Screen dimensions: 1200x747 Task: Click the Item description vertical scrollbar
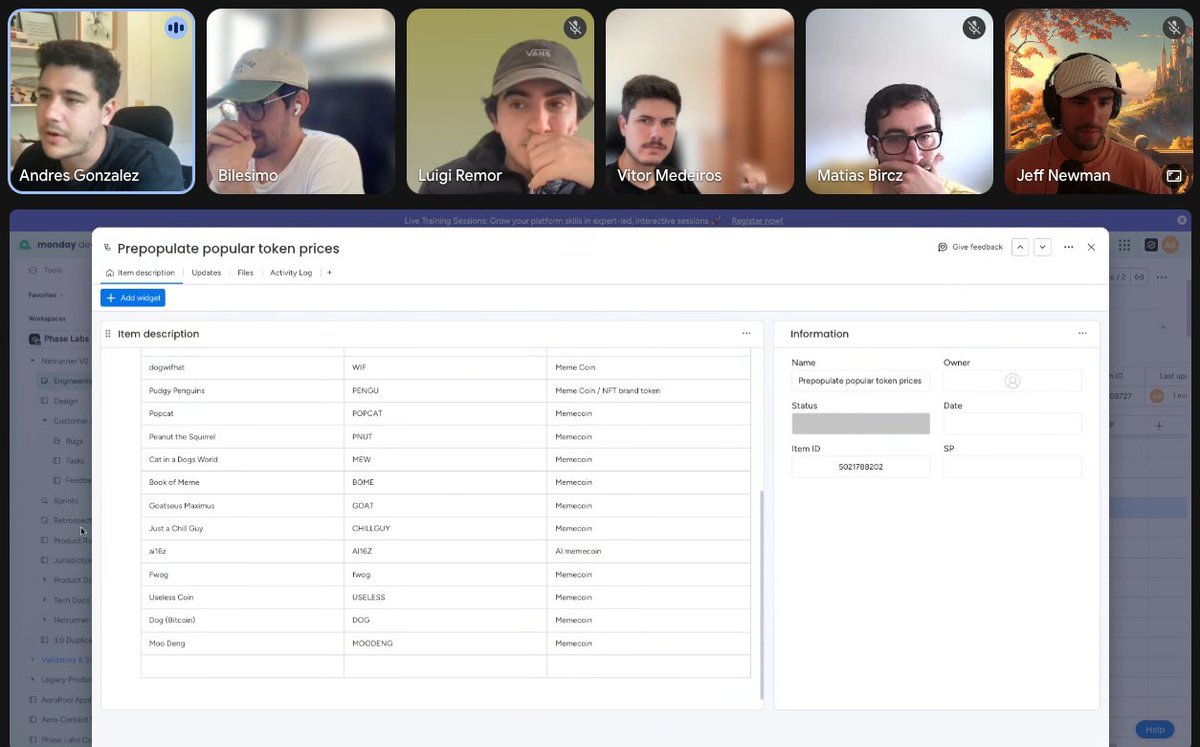coord(761,594)
